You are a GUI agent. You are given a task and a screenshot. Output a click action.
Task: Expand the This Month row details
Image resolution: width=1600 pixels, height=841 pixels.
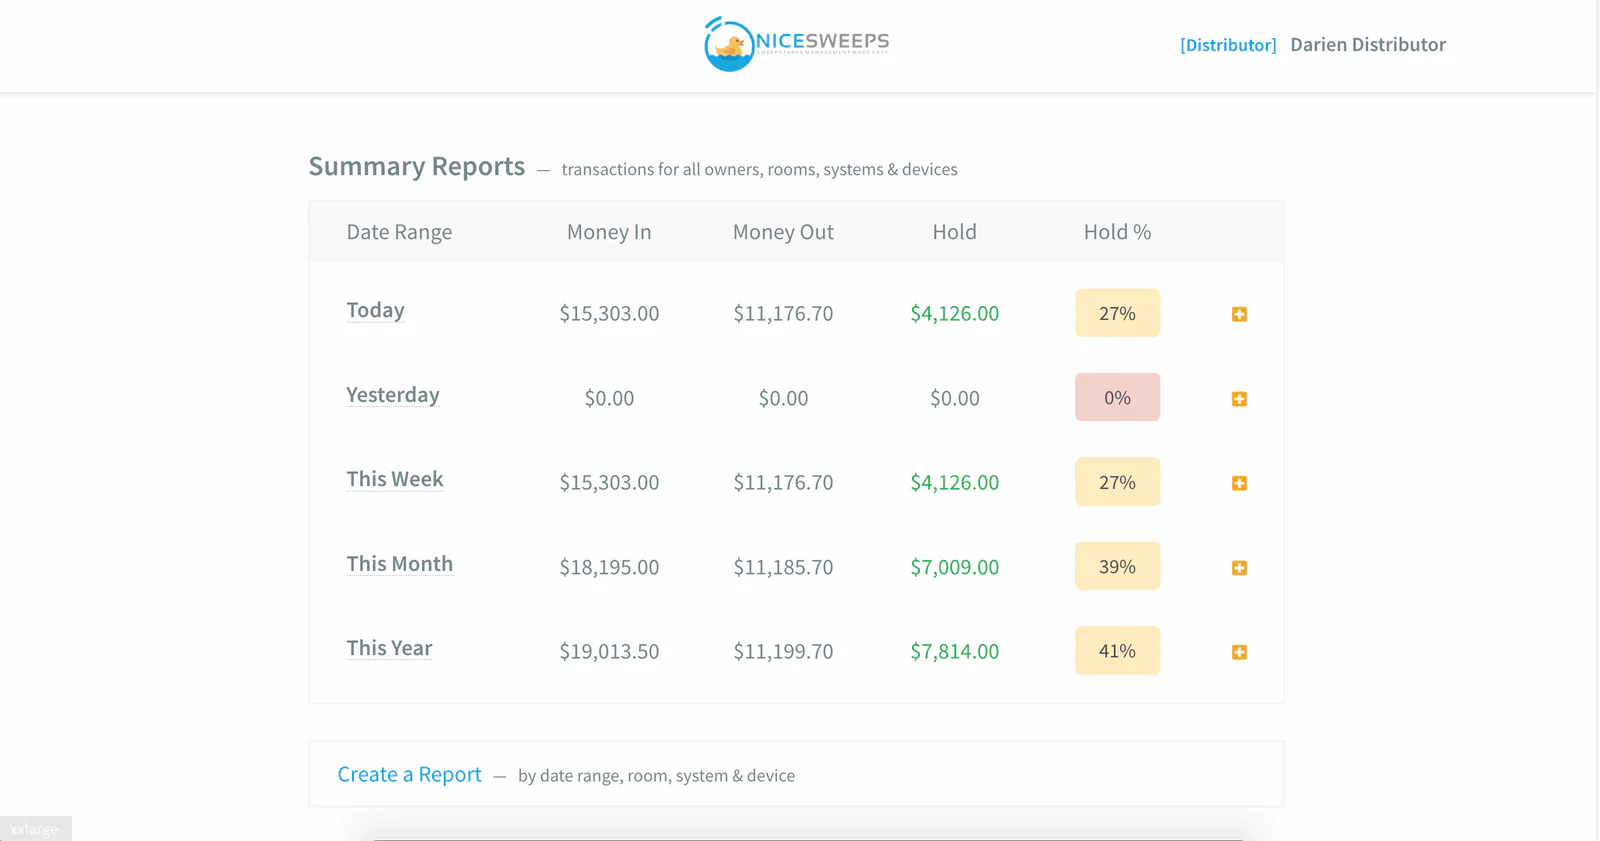1239,568
